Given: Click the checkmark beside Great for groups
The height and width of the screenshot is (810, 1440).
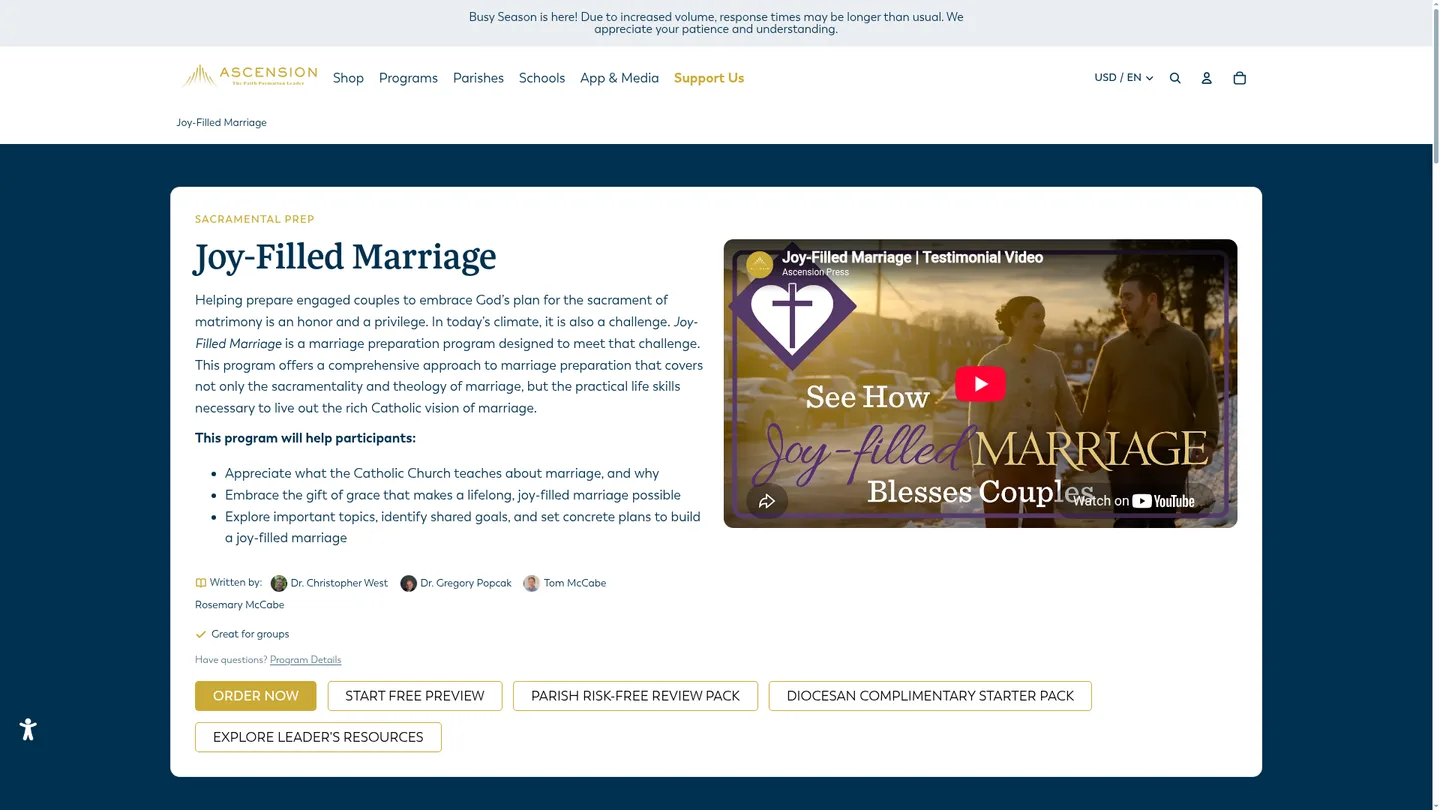Looking at the screenshot, I should click(201, 634).
